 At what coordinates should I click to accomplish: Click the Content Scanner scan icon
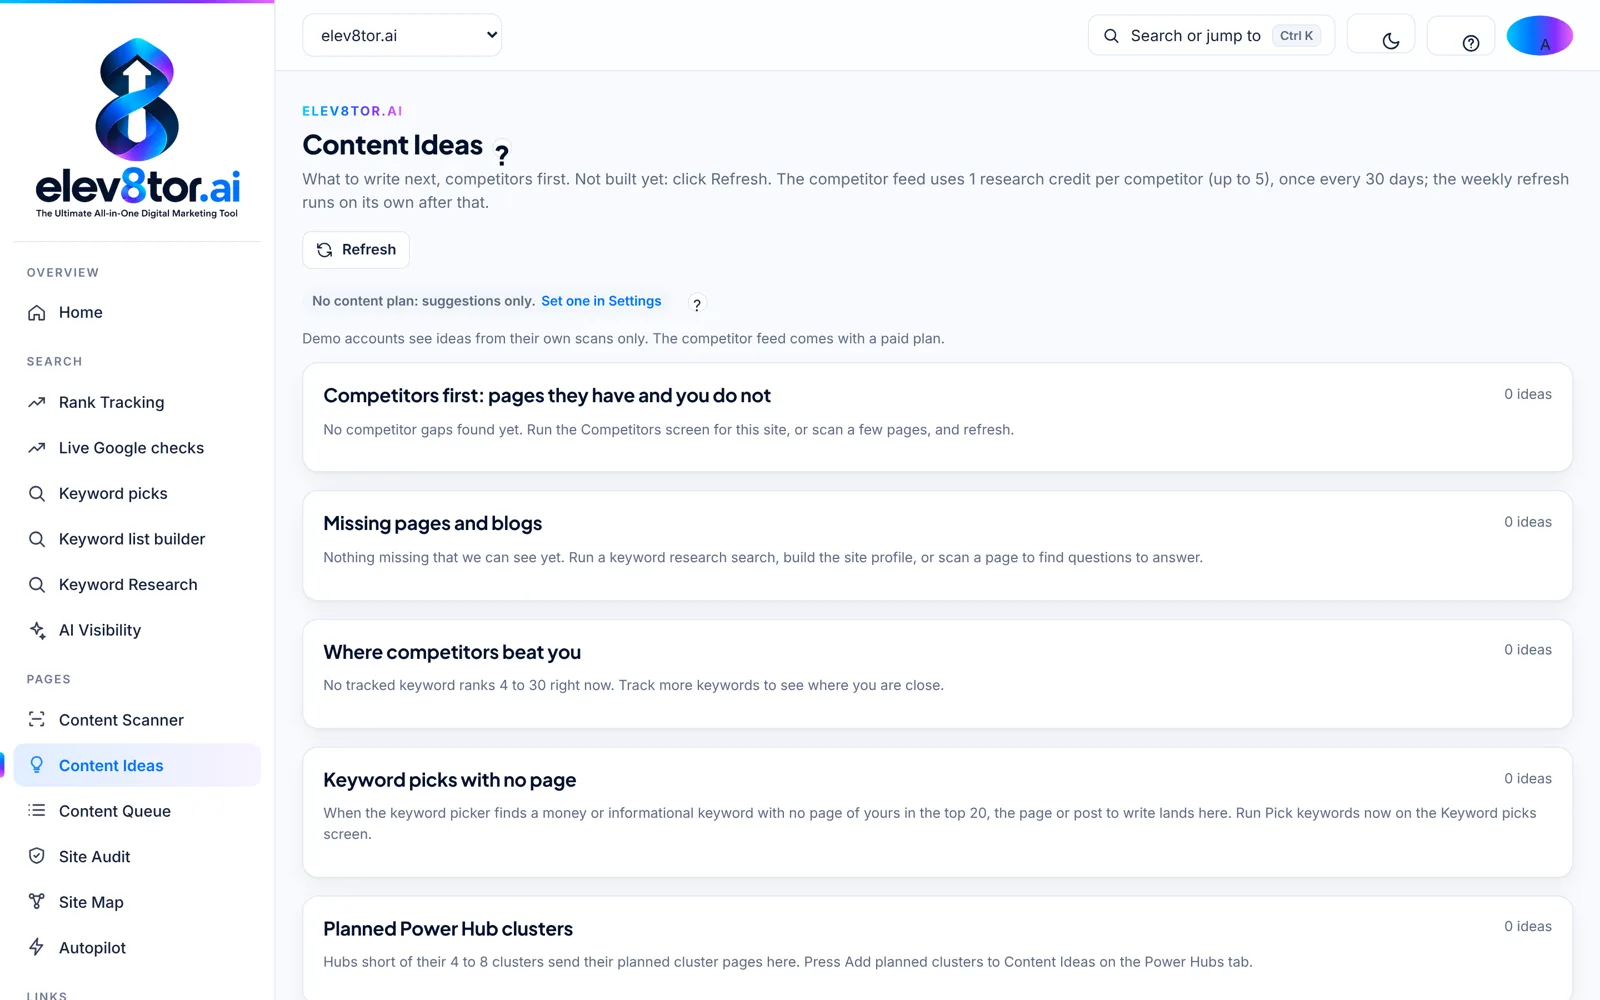[37, 719]
